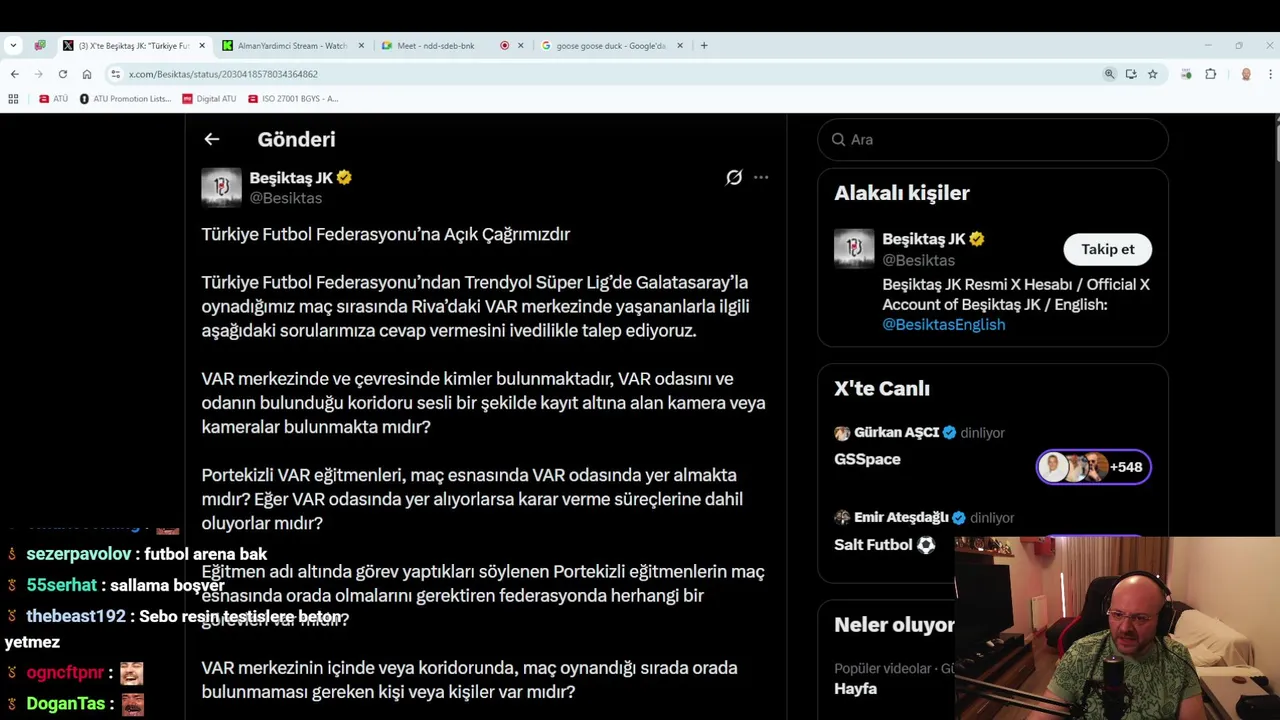
Task: Open the tab search dropdown arrow
Action: 13,45
